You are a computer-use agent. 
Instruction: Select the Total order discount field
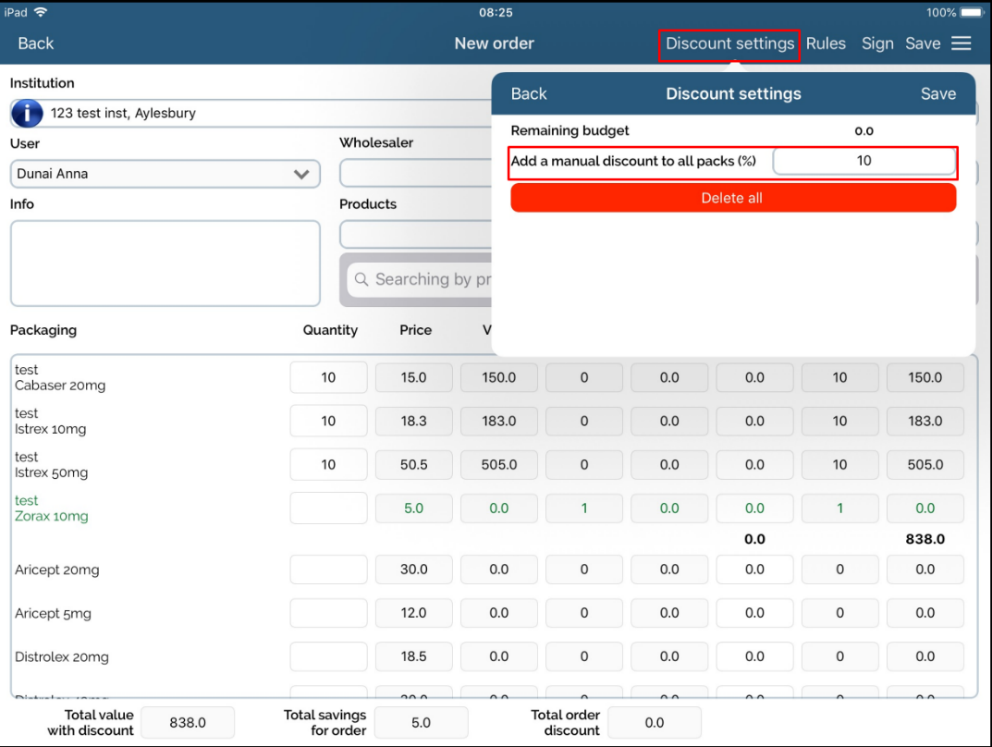point(654,722)
